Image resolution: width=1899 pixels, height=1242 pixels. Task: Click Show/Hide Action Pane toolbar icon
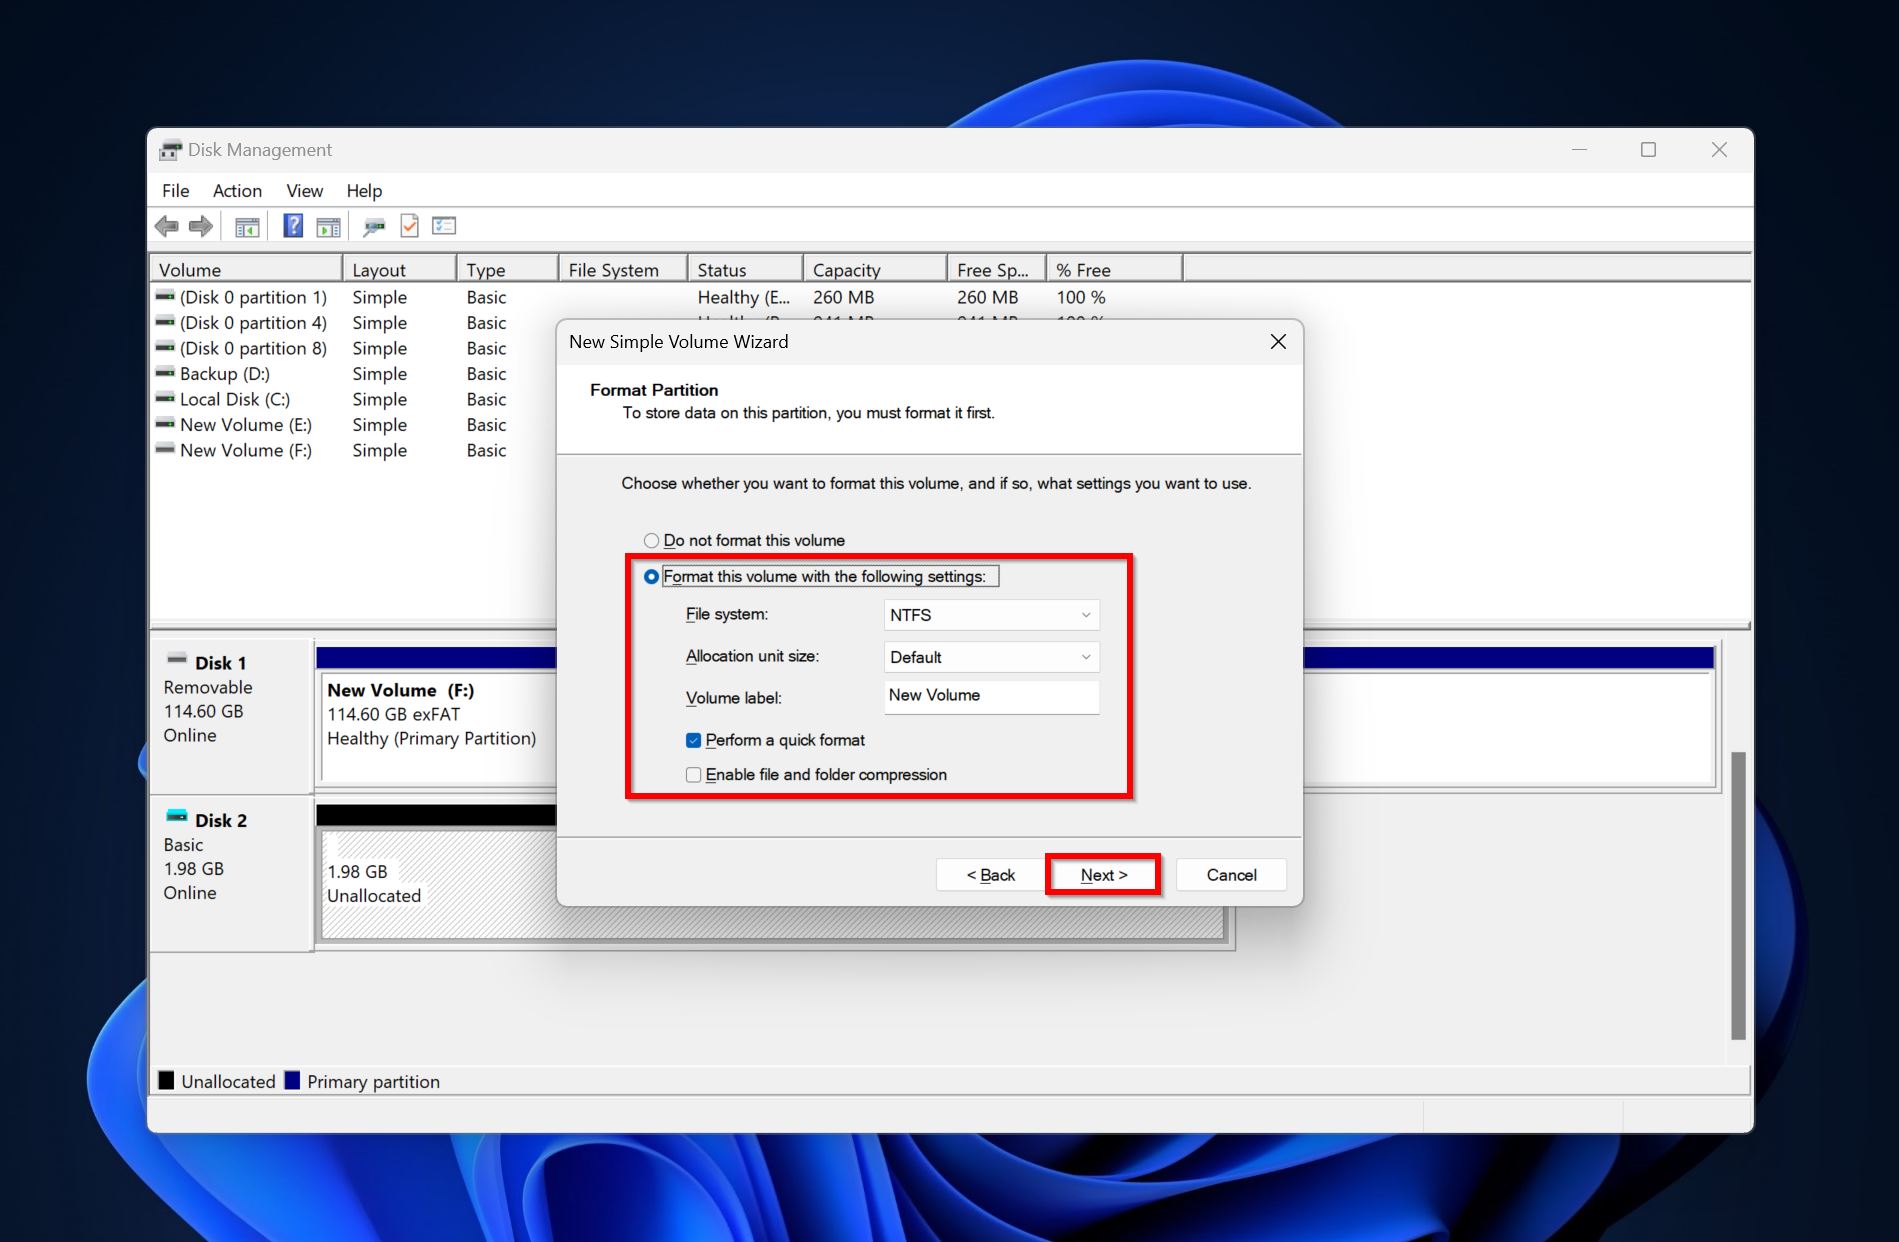pos(328,227)
